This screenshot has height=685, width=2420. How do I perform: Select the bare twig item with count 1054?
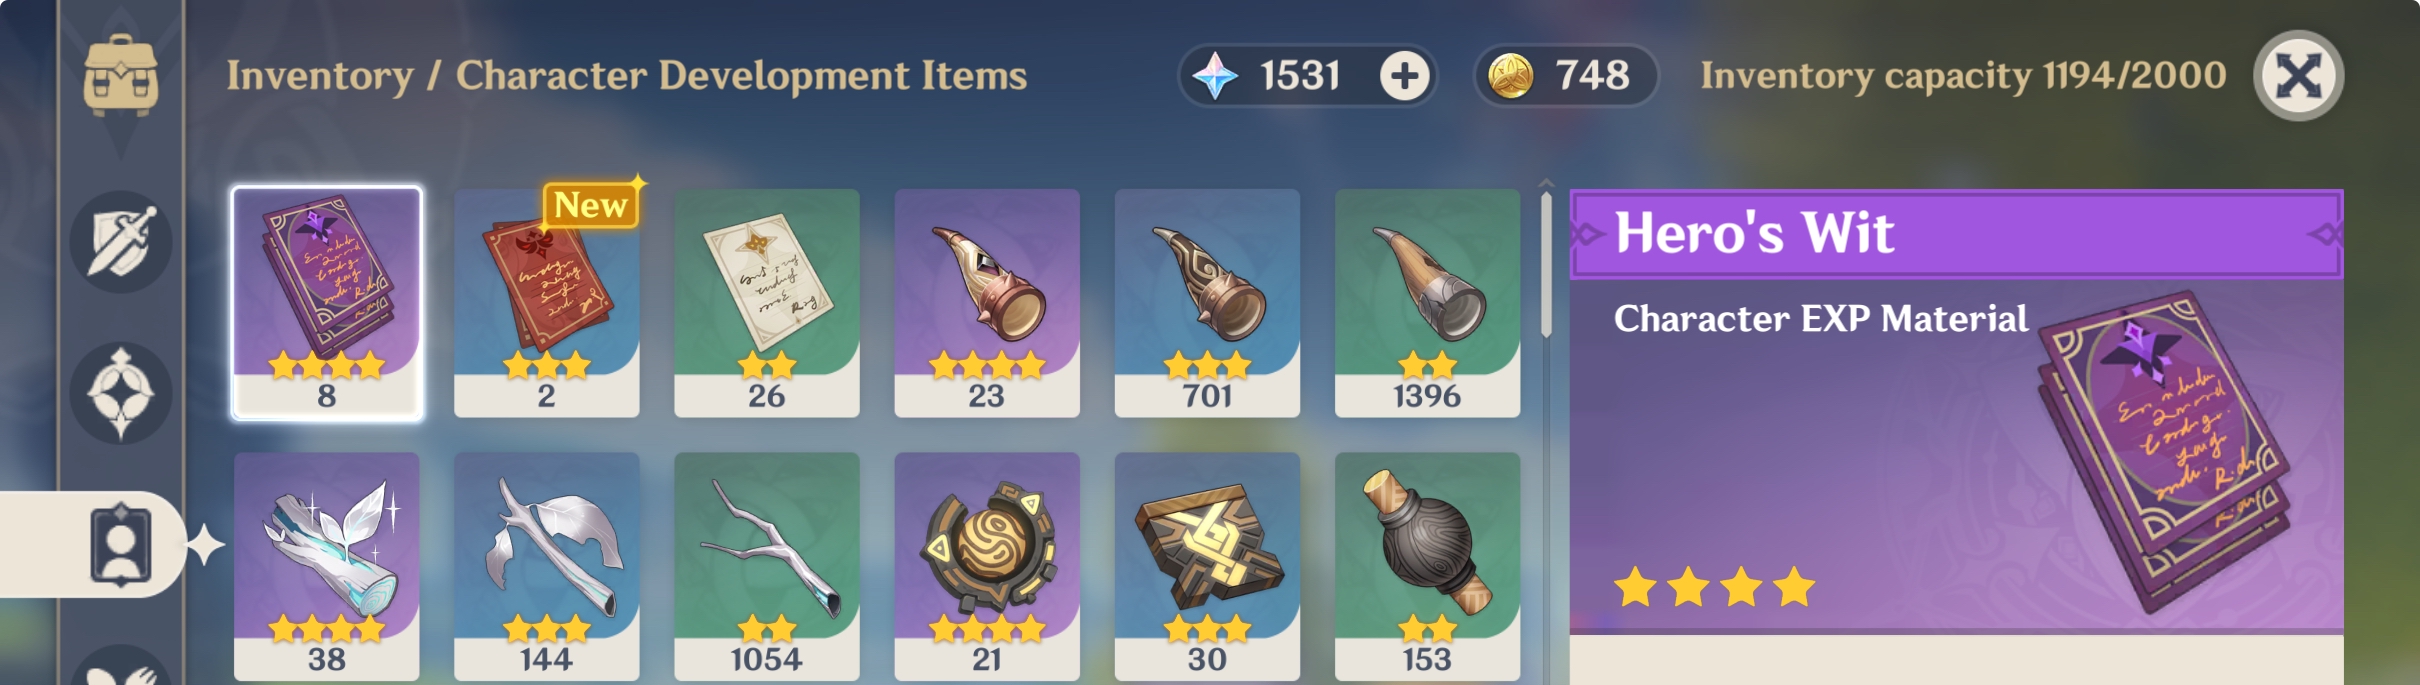pyautogui.click(x=767, y=567)
